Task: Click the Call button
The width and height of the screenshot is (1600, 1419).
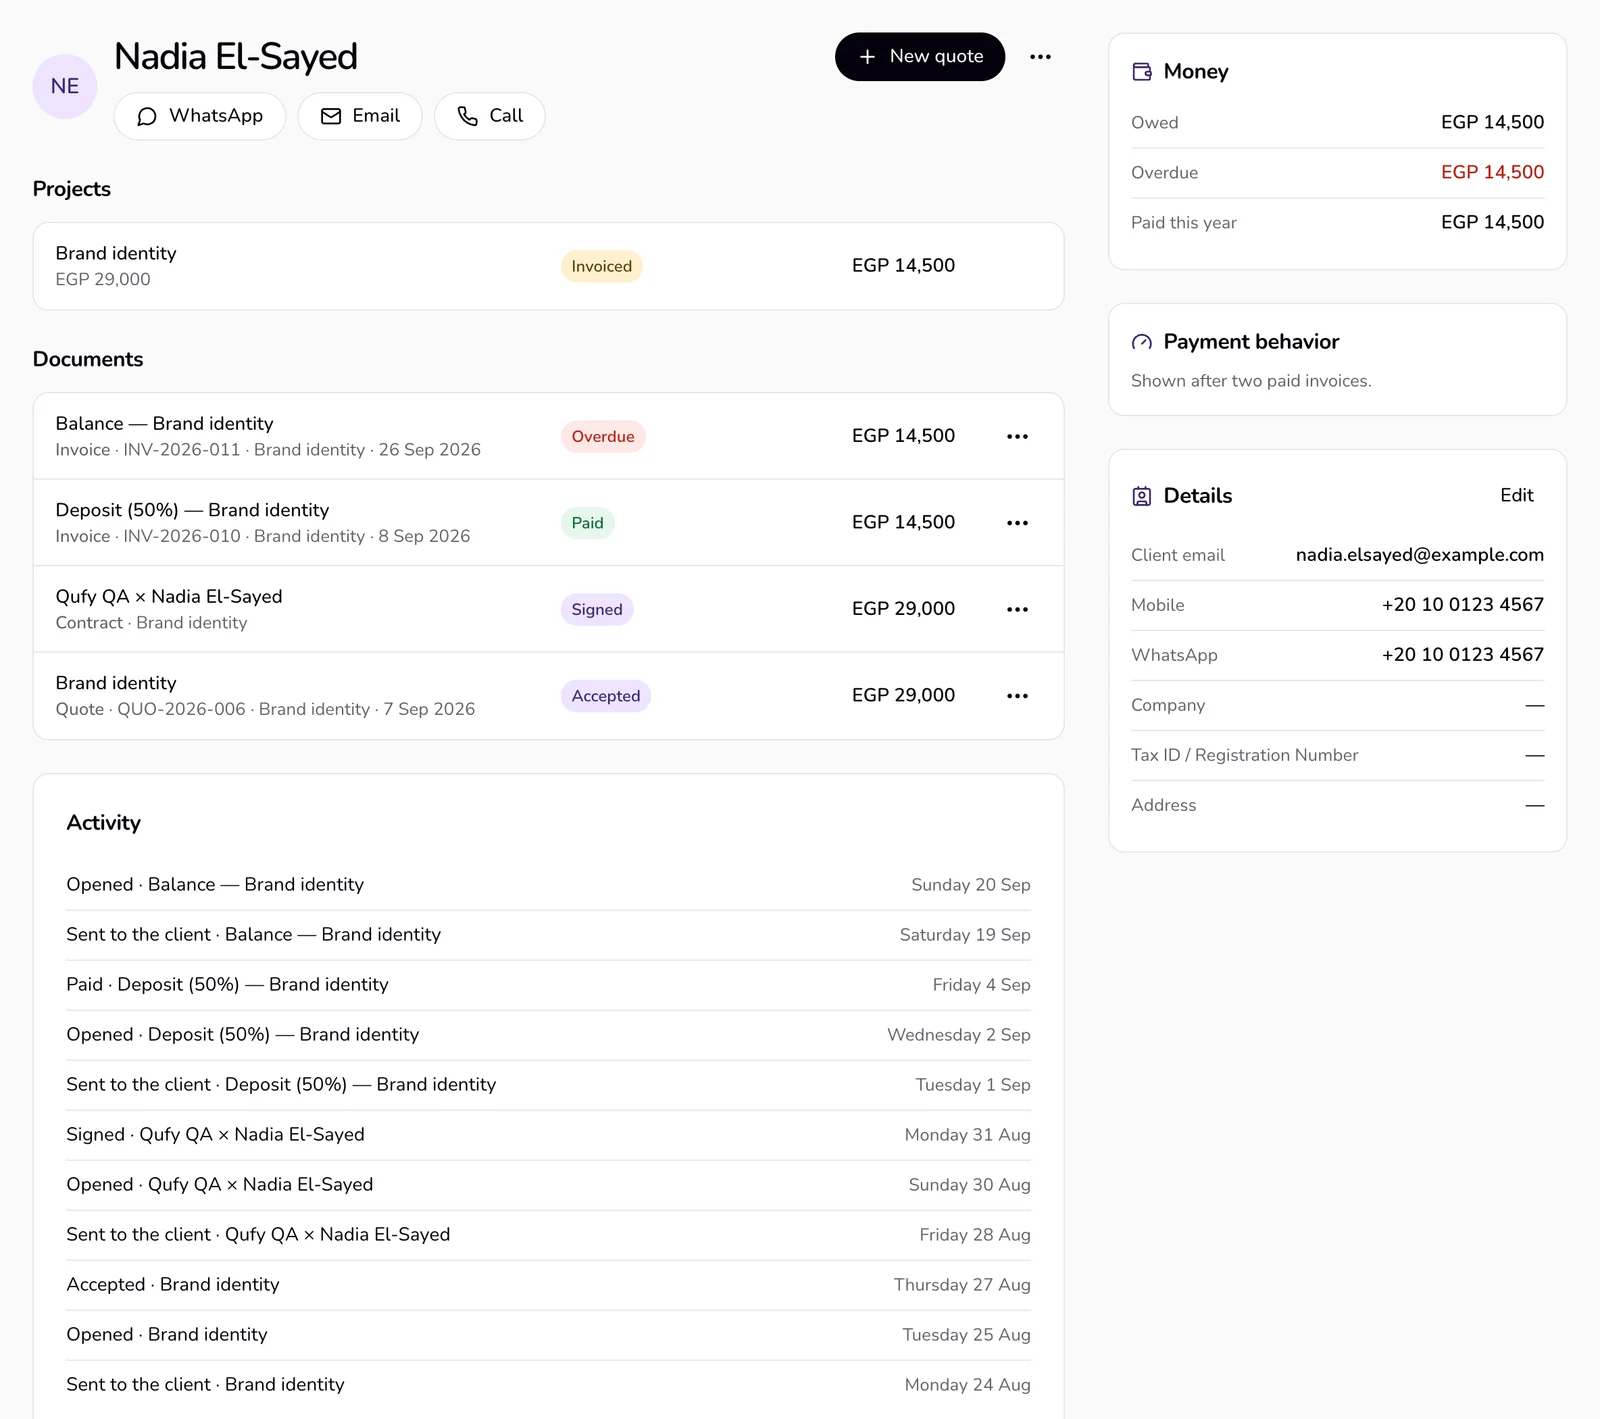Action: pos(490,116)
